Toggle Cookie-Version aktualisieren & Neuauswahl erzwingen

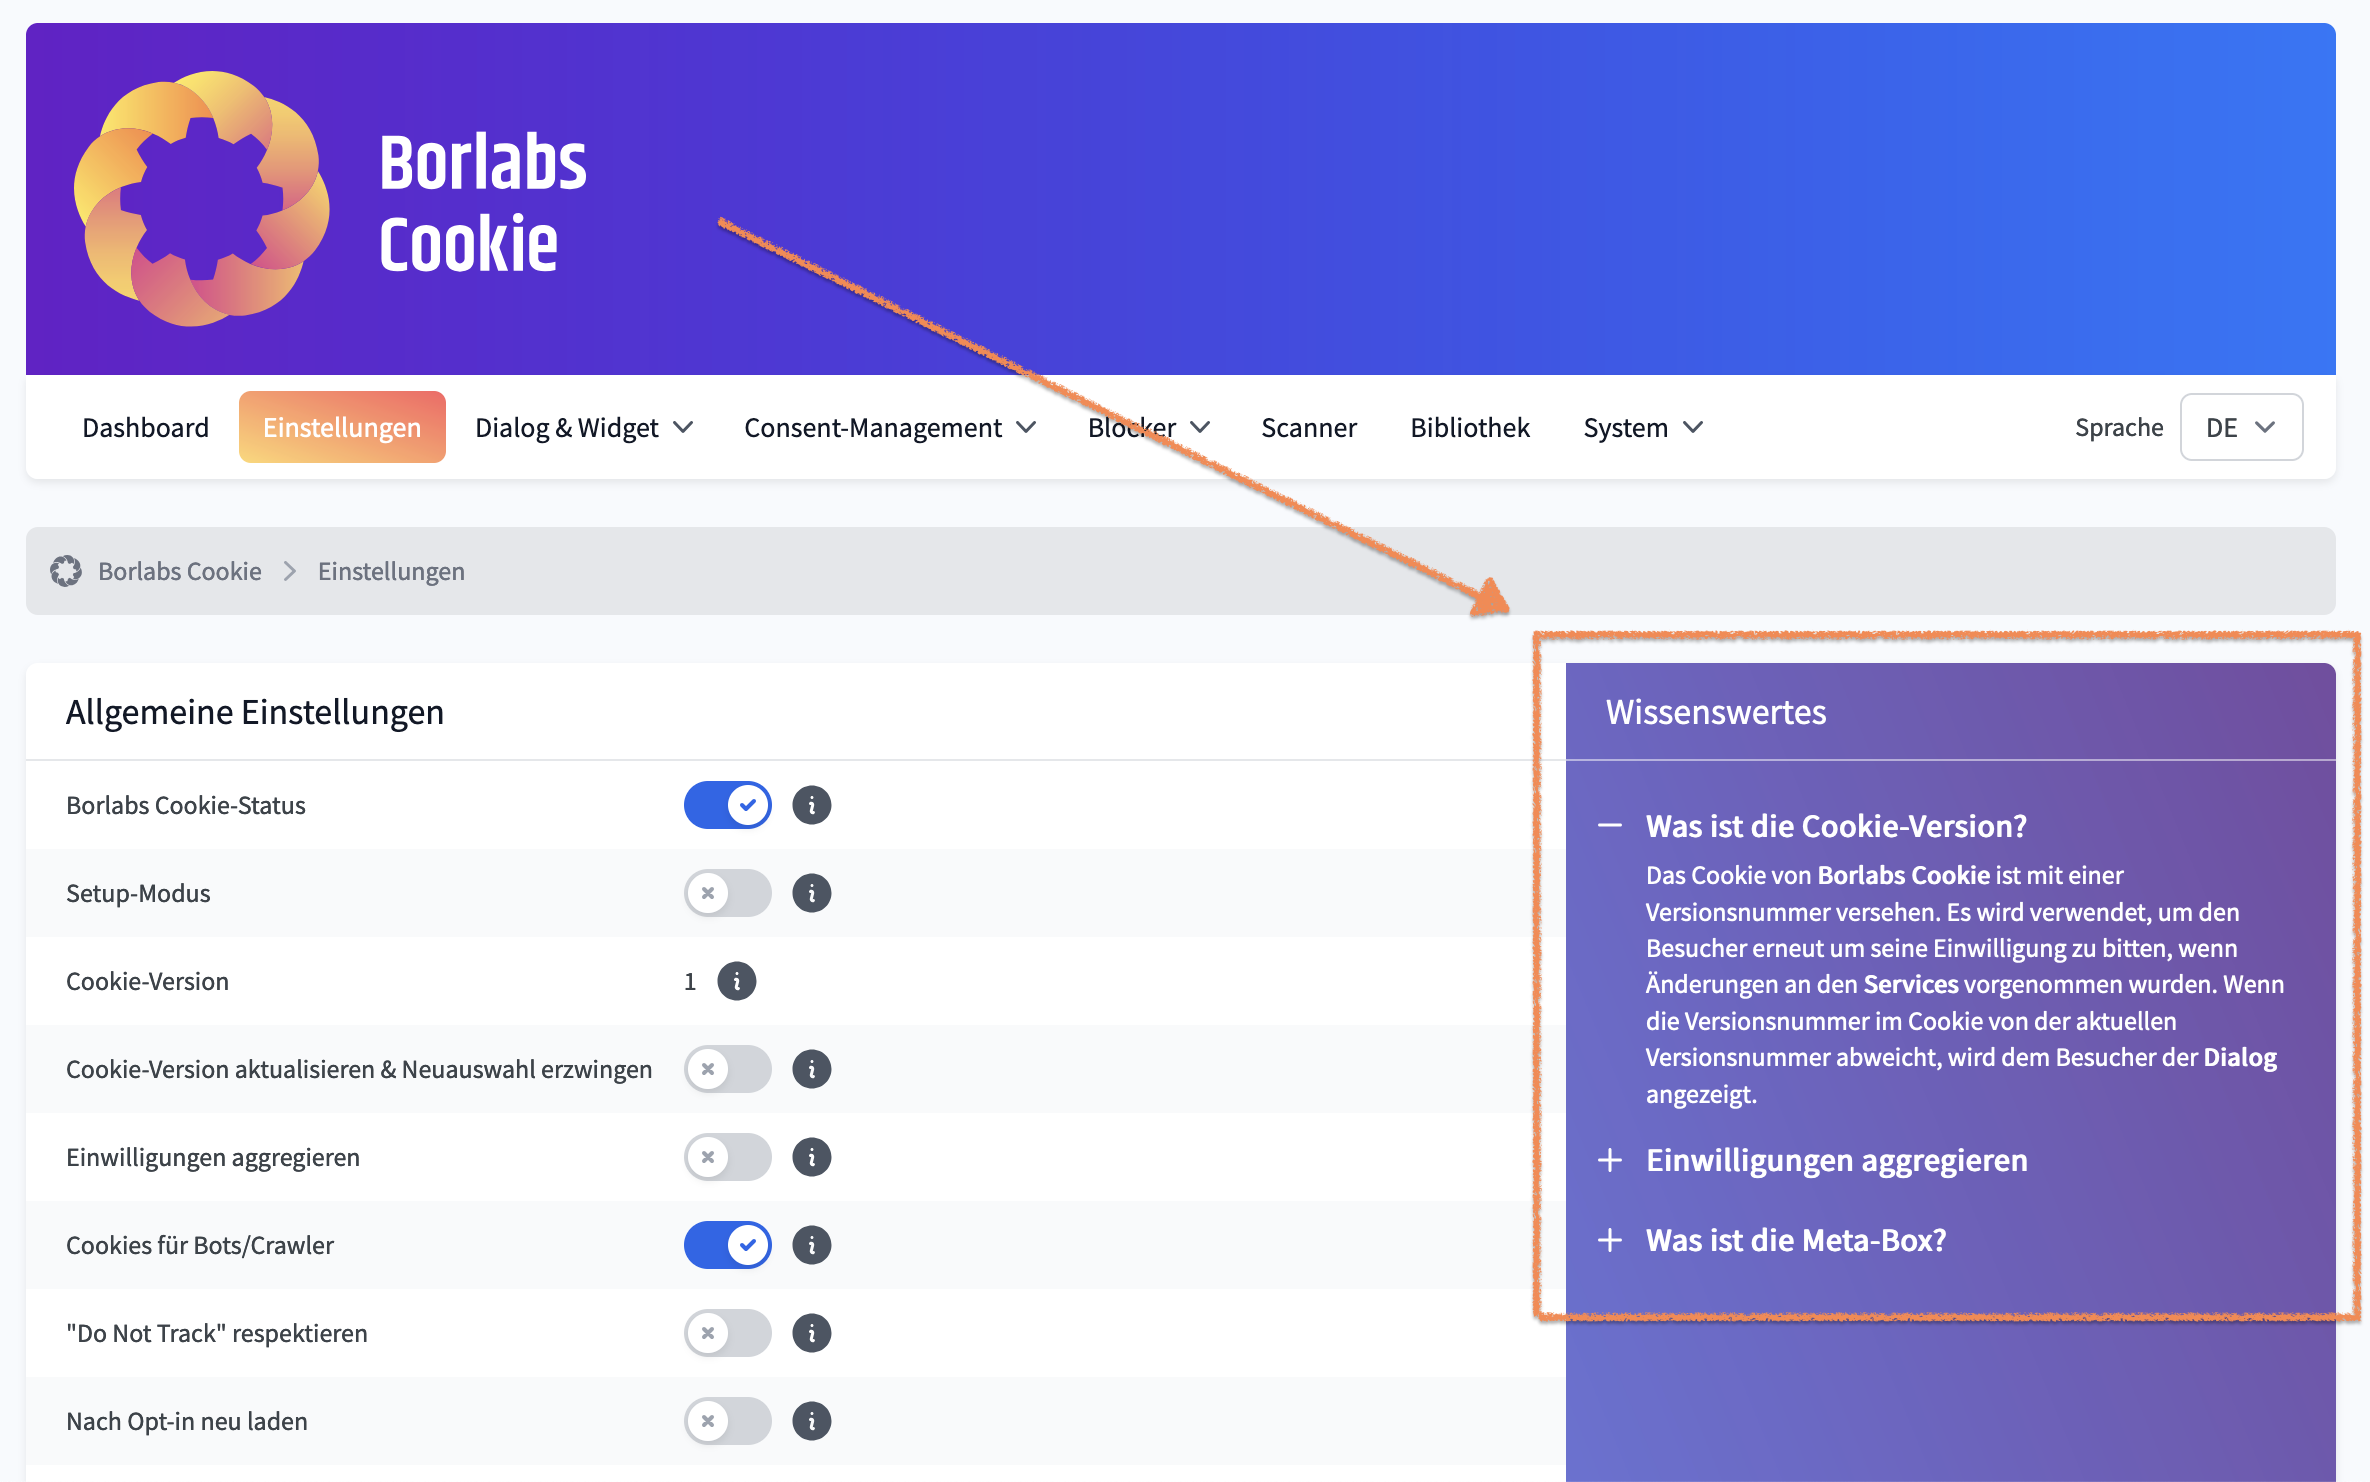728,1069
